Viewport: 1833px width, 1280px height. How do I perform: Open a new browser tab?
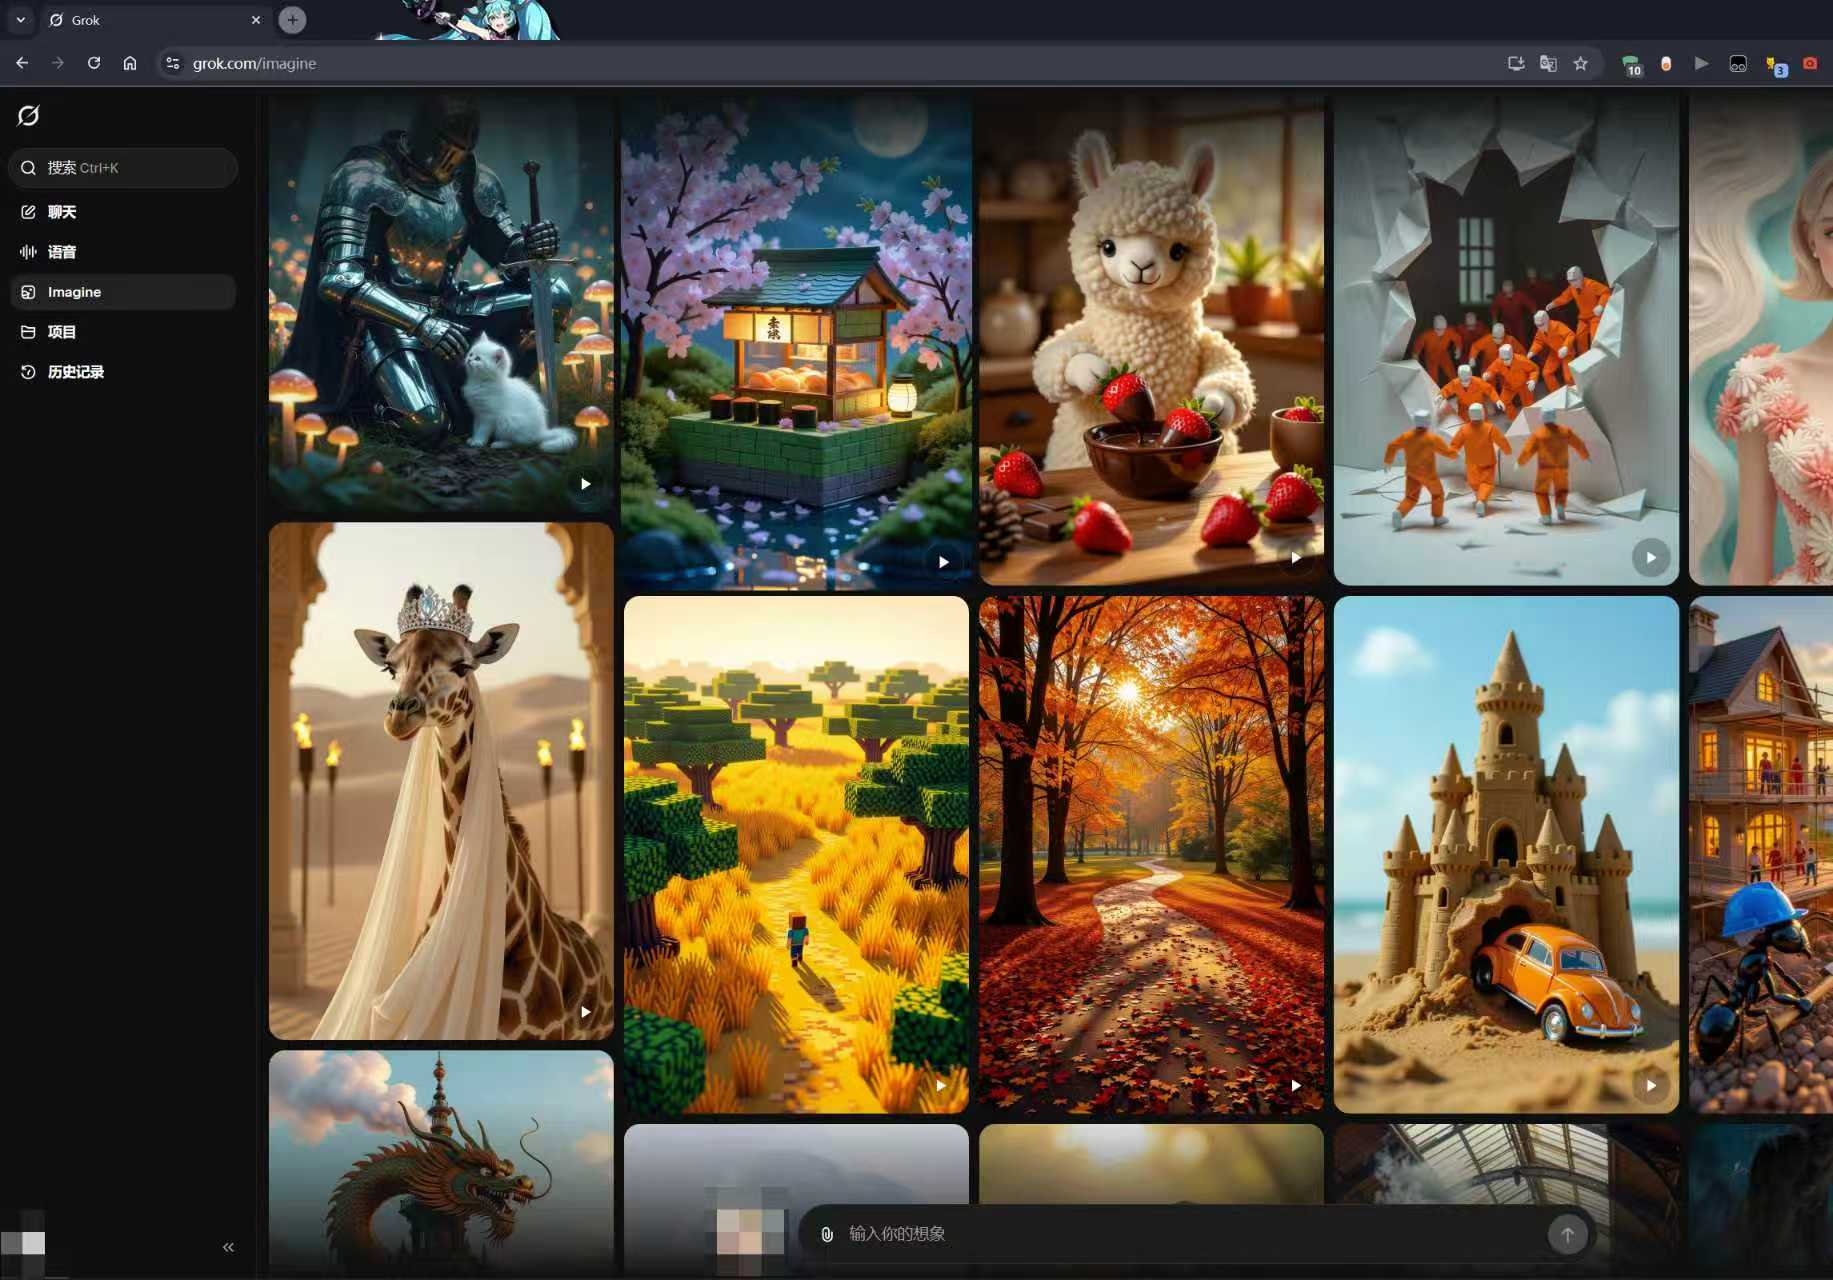pyautogui.click(x=292, y=20)
